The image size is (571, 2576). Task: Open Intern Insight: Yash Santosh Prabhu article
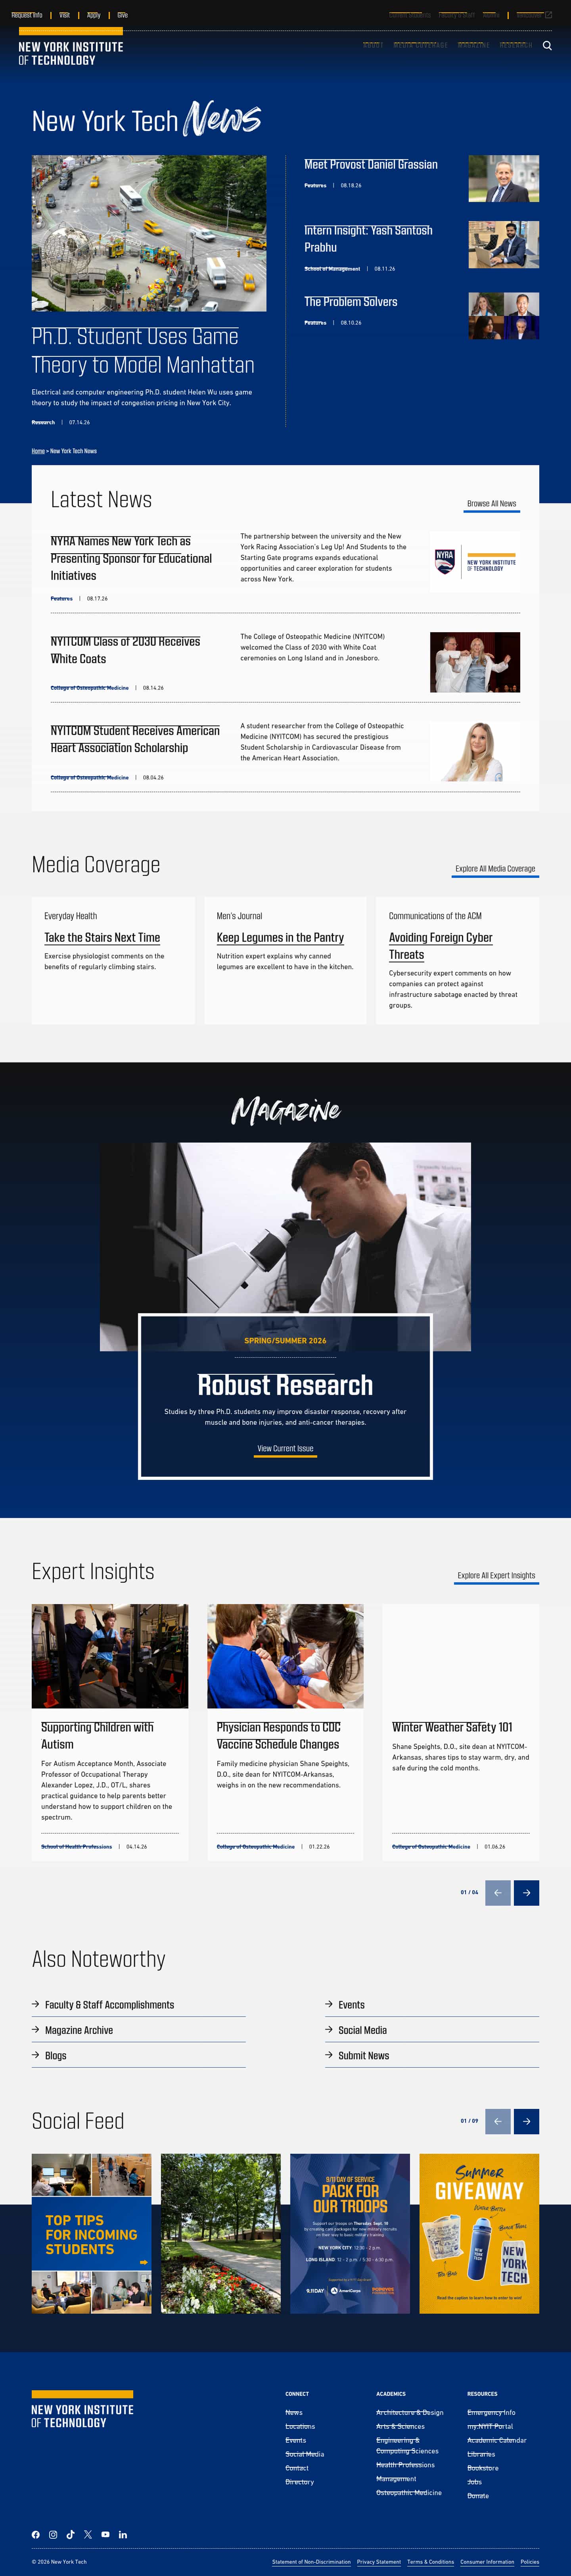click(x=368, y=238)
